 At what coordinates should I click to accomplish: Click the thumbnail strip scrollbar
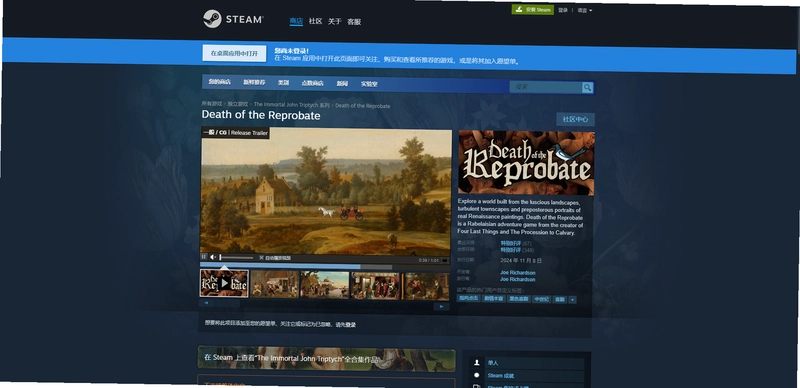coord(324,304)
